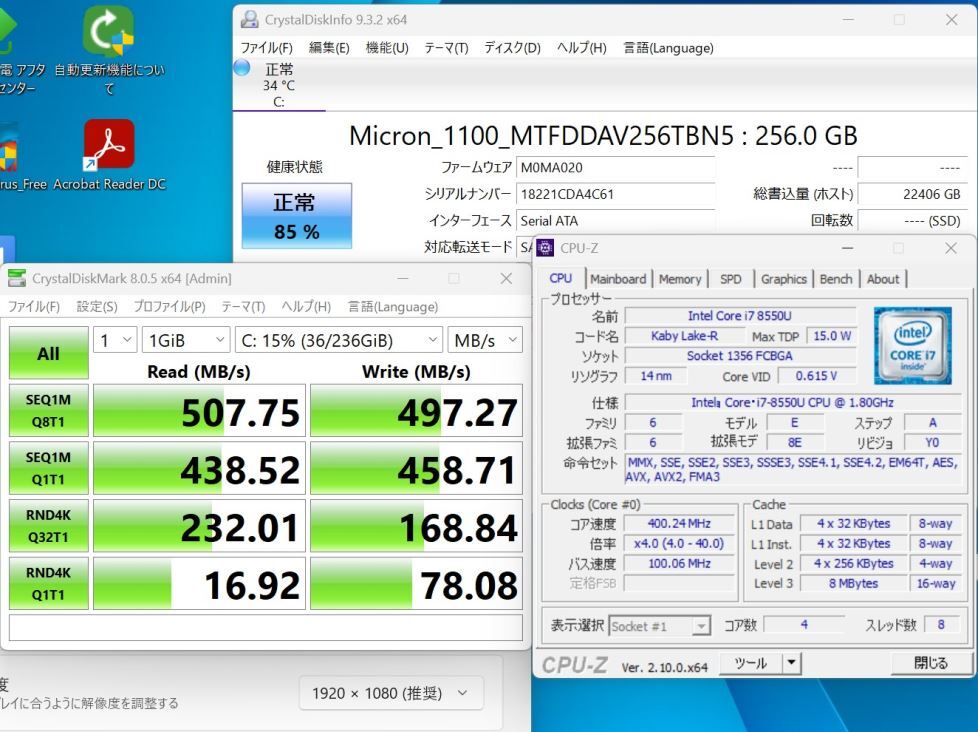Click CrystalDiskInfo title bar app icon

[249, 19]
